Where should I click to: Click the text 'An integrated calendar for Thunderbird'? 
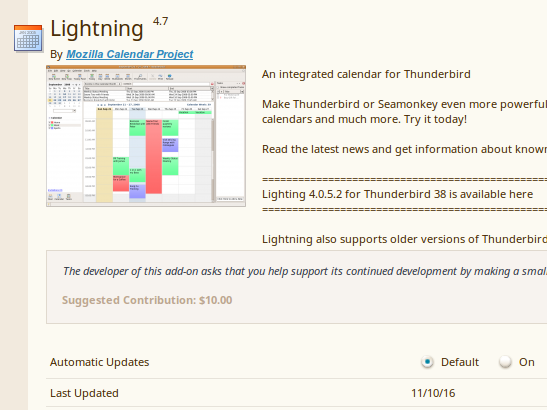click(x=366, y=74)
